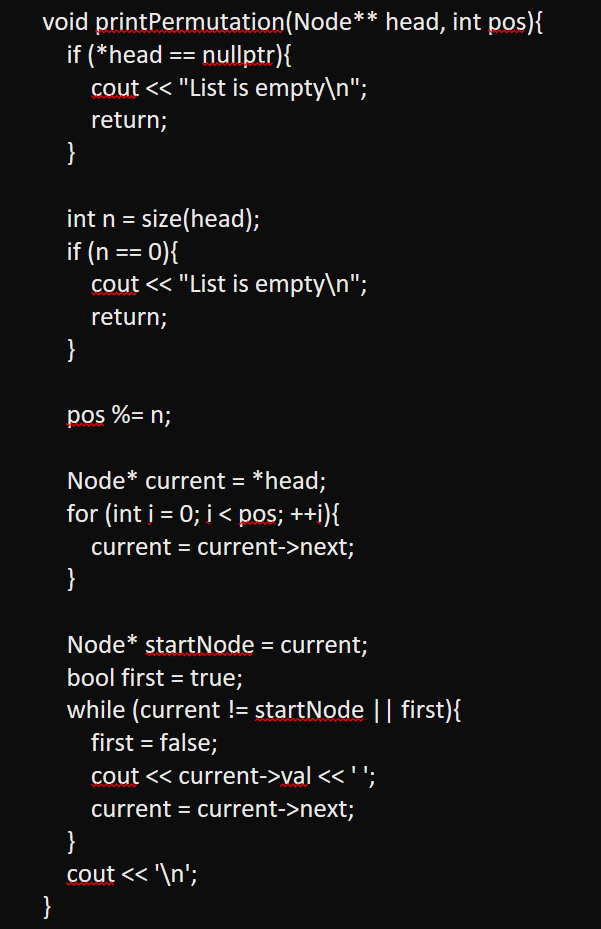Click the first = false statement
This screenshot has width=601, height=929.
(153, 743)
